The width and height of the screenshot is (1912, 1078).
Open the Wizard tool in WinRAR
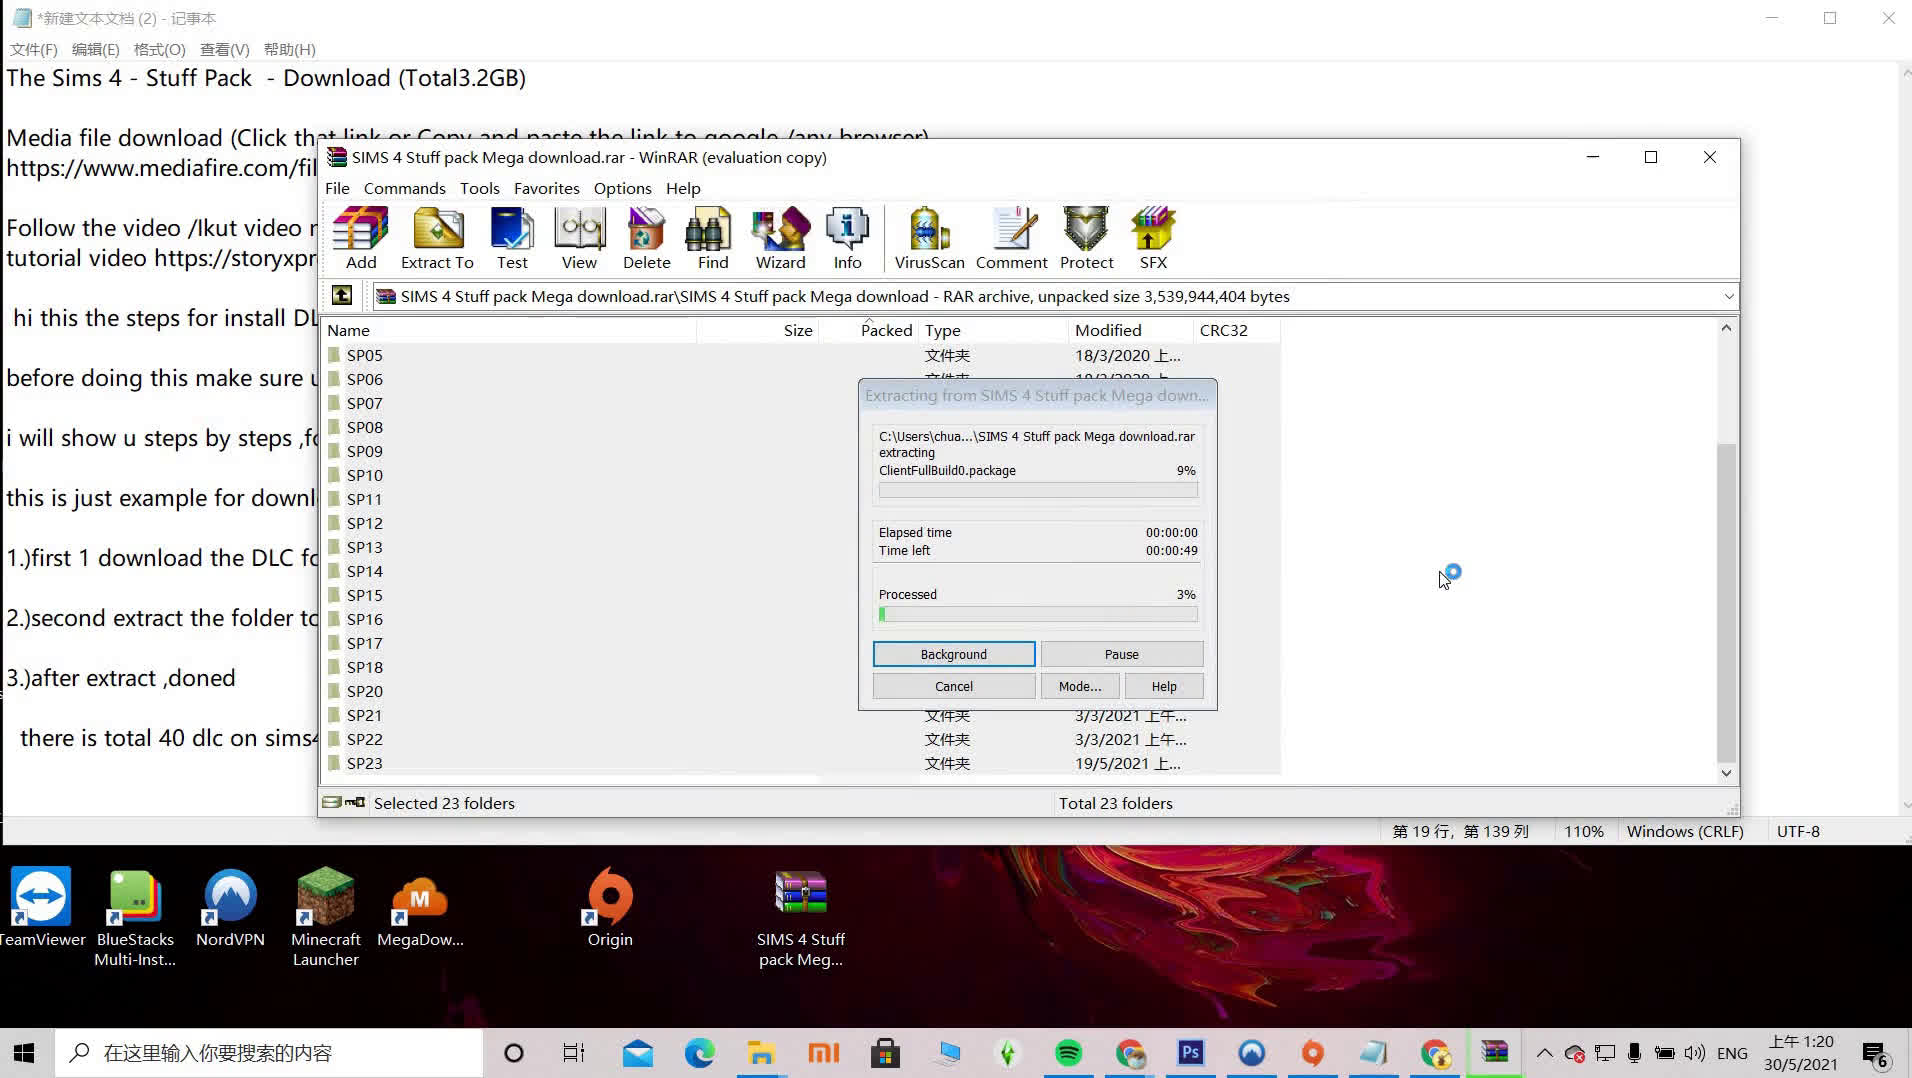tap(780, 238)
